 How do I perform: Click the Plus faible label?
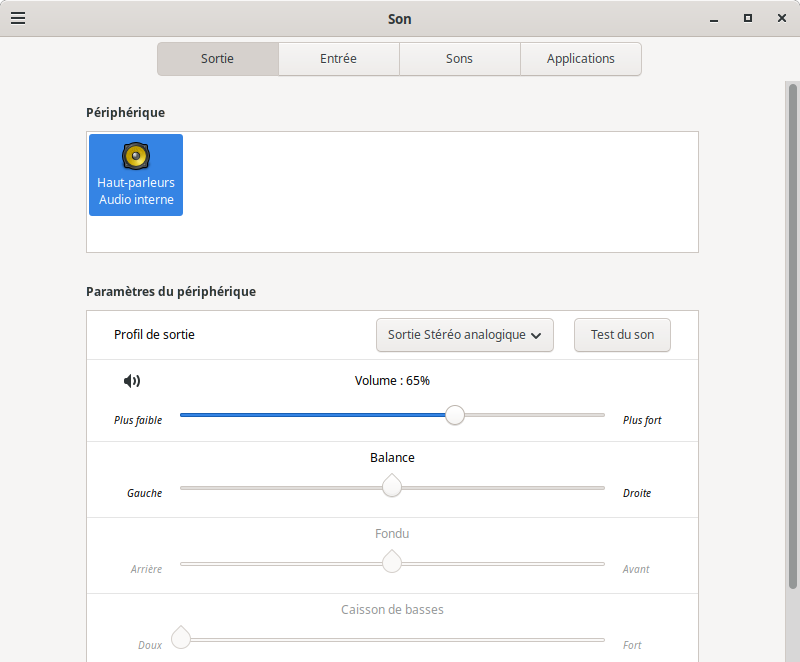pyautogui.click(x=138, y=420)
